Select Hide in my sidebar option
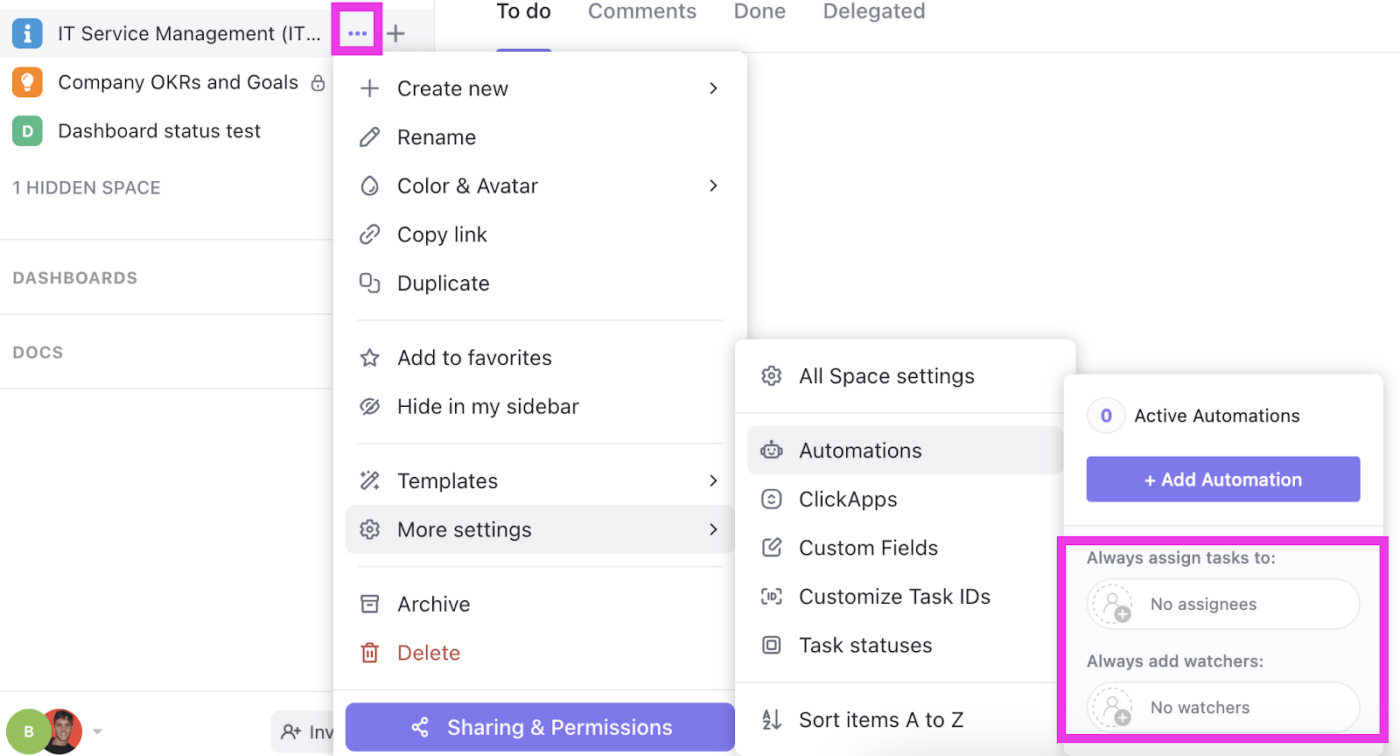 pyautogui.click(x=487, y=406)
